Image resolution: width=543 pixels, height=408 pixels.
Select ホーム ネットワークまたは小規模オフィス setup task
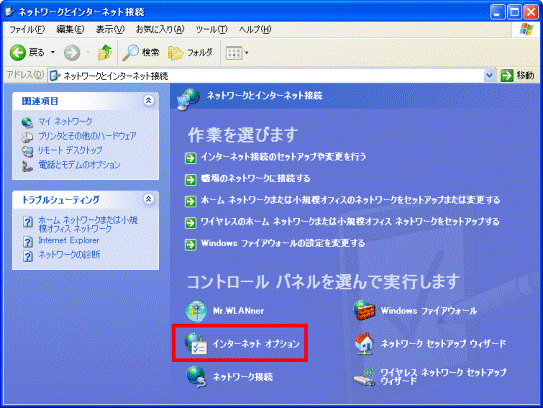tap(350, 200)
